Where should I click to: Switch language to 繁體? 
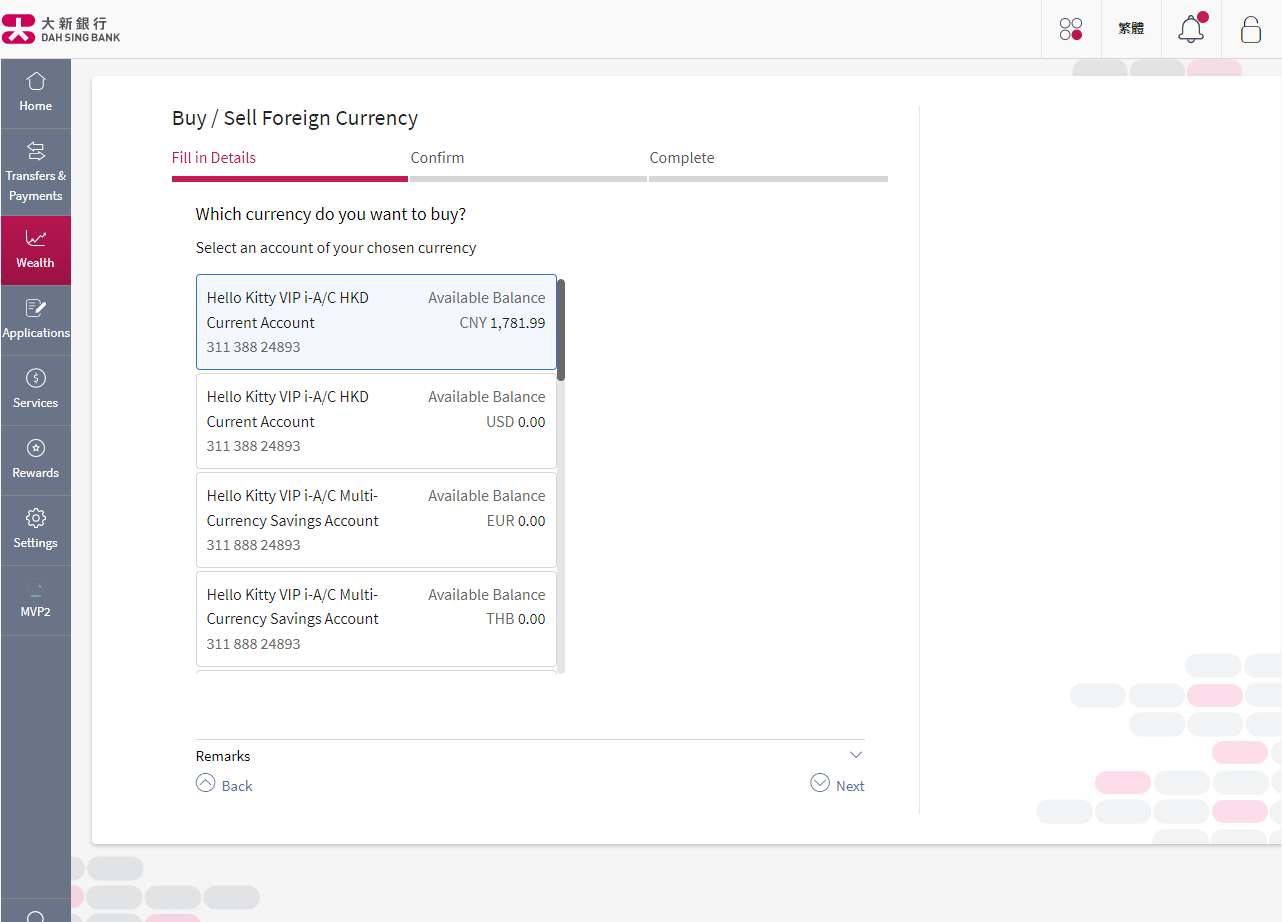tap(1131, 29)
